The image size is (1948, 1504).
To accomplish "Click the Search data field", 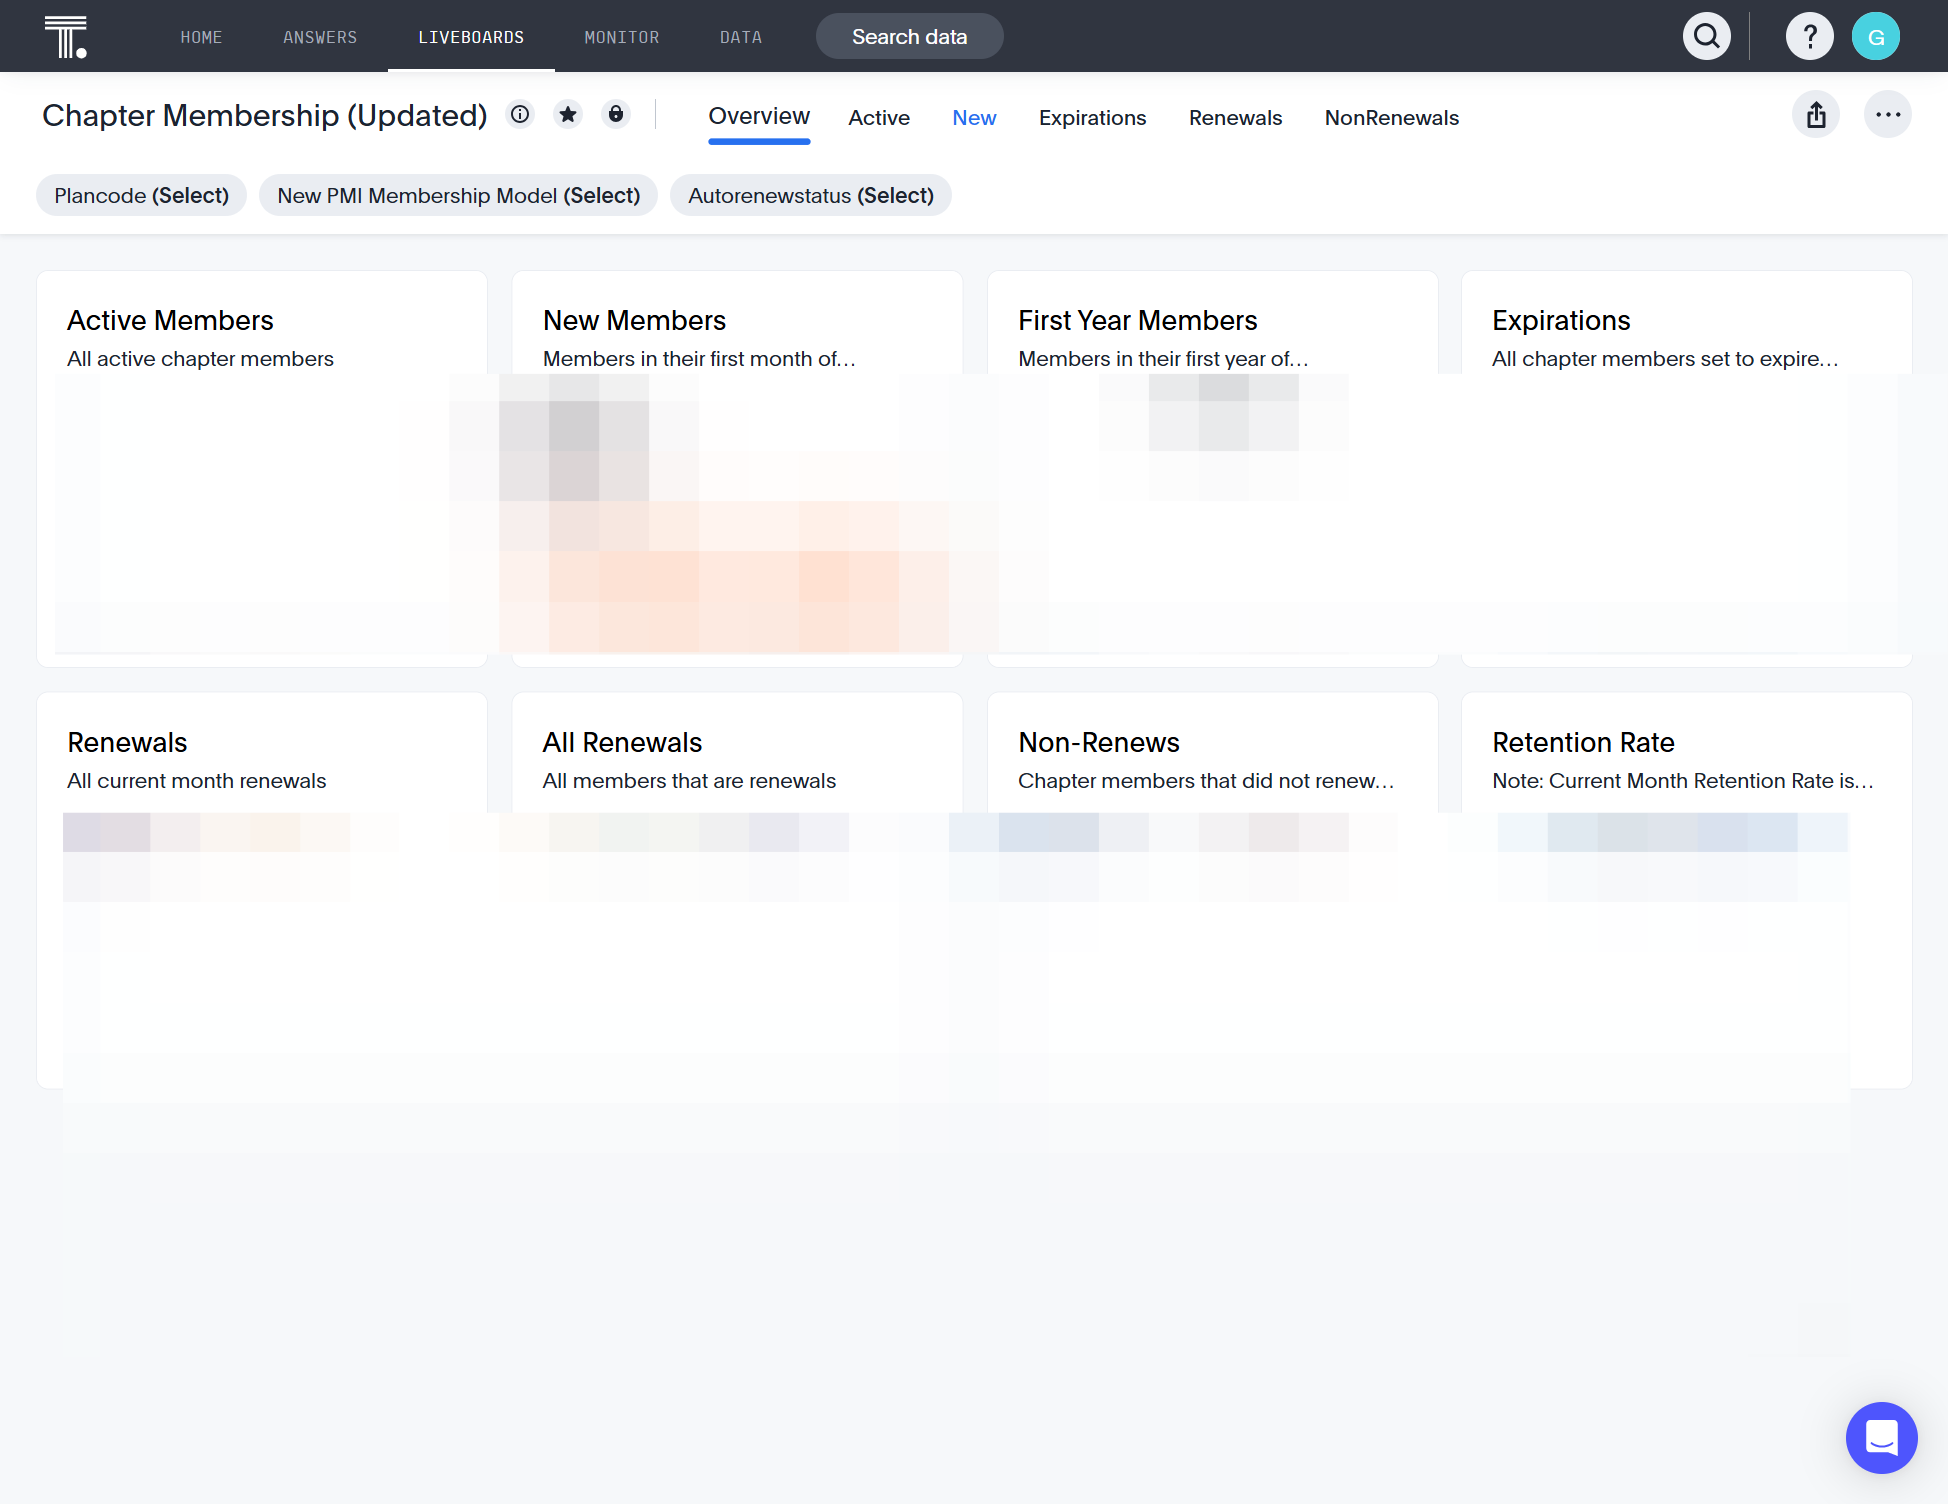I will point(910,37).
